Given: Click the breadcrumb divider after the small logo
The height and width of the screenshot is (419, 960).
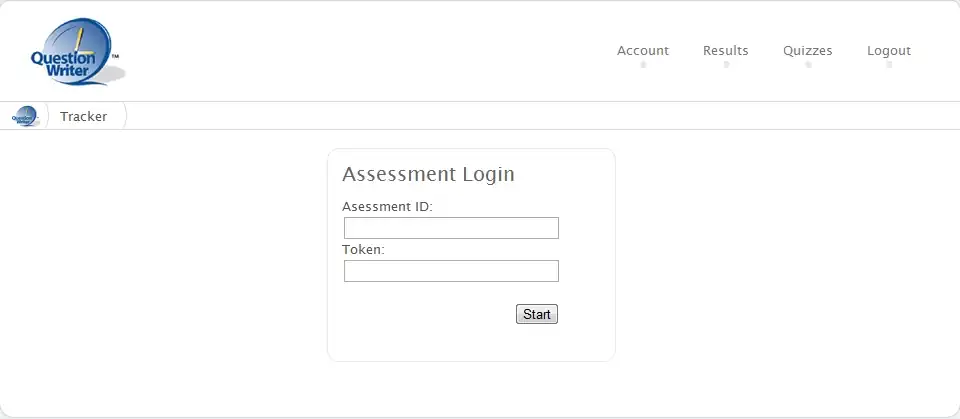Looking at the screenshot, I should tap(46, 116).
